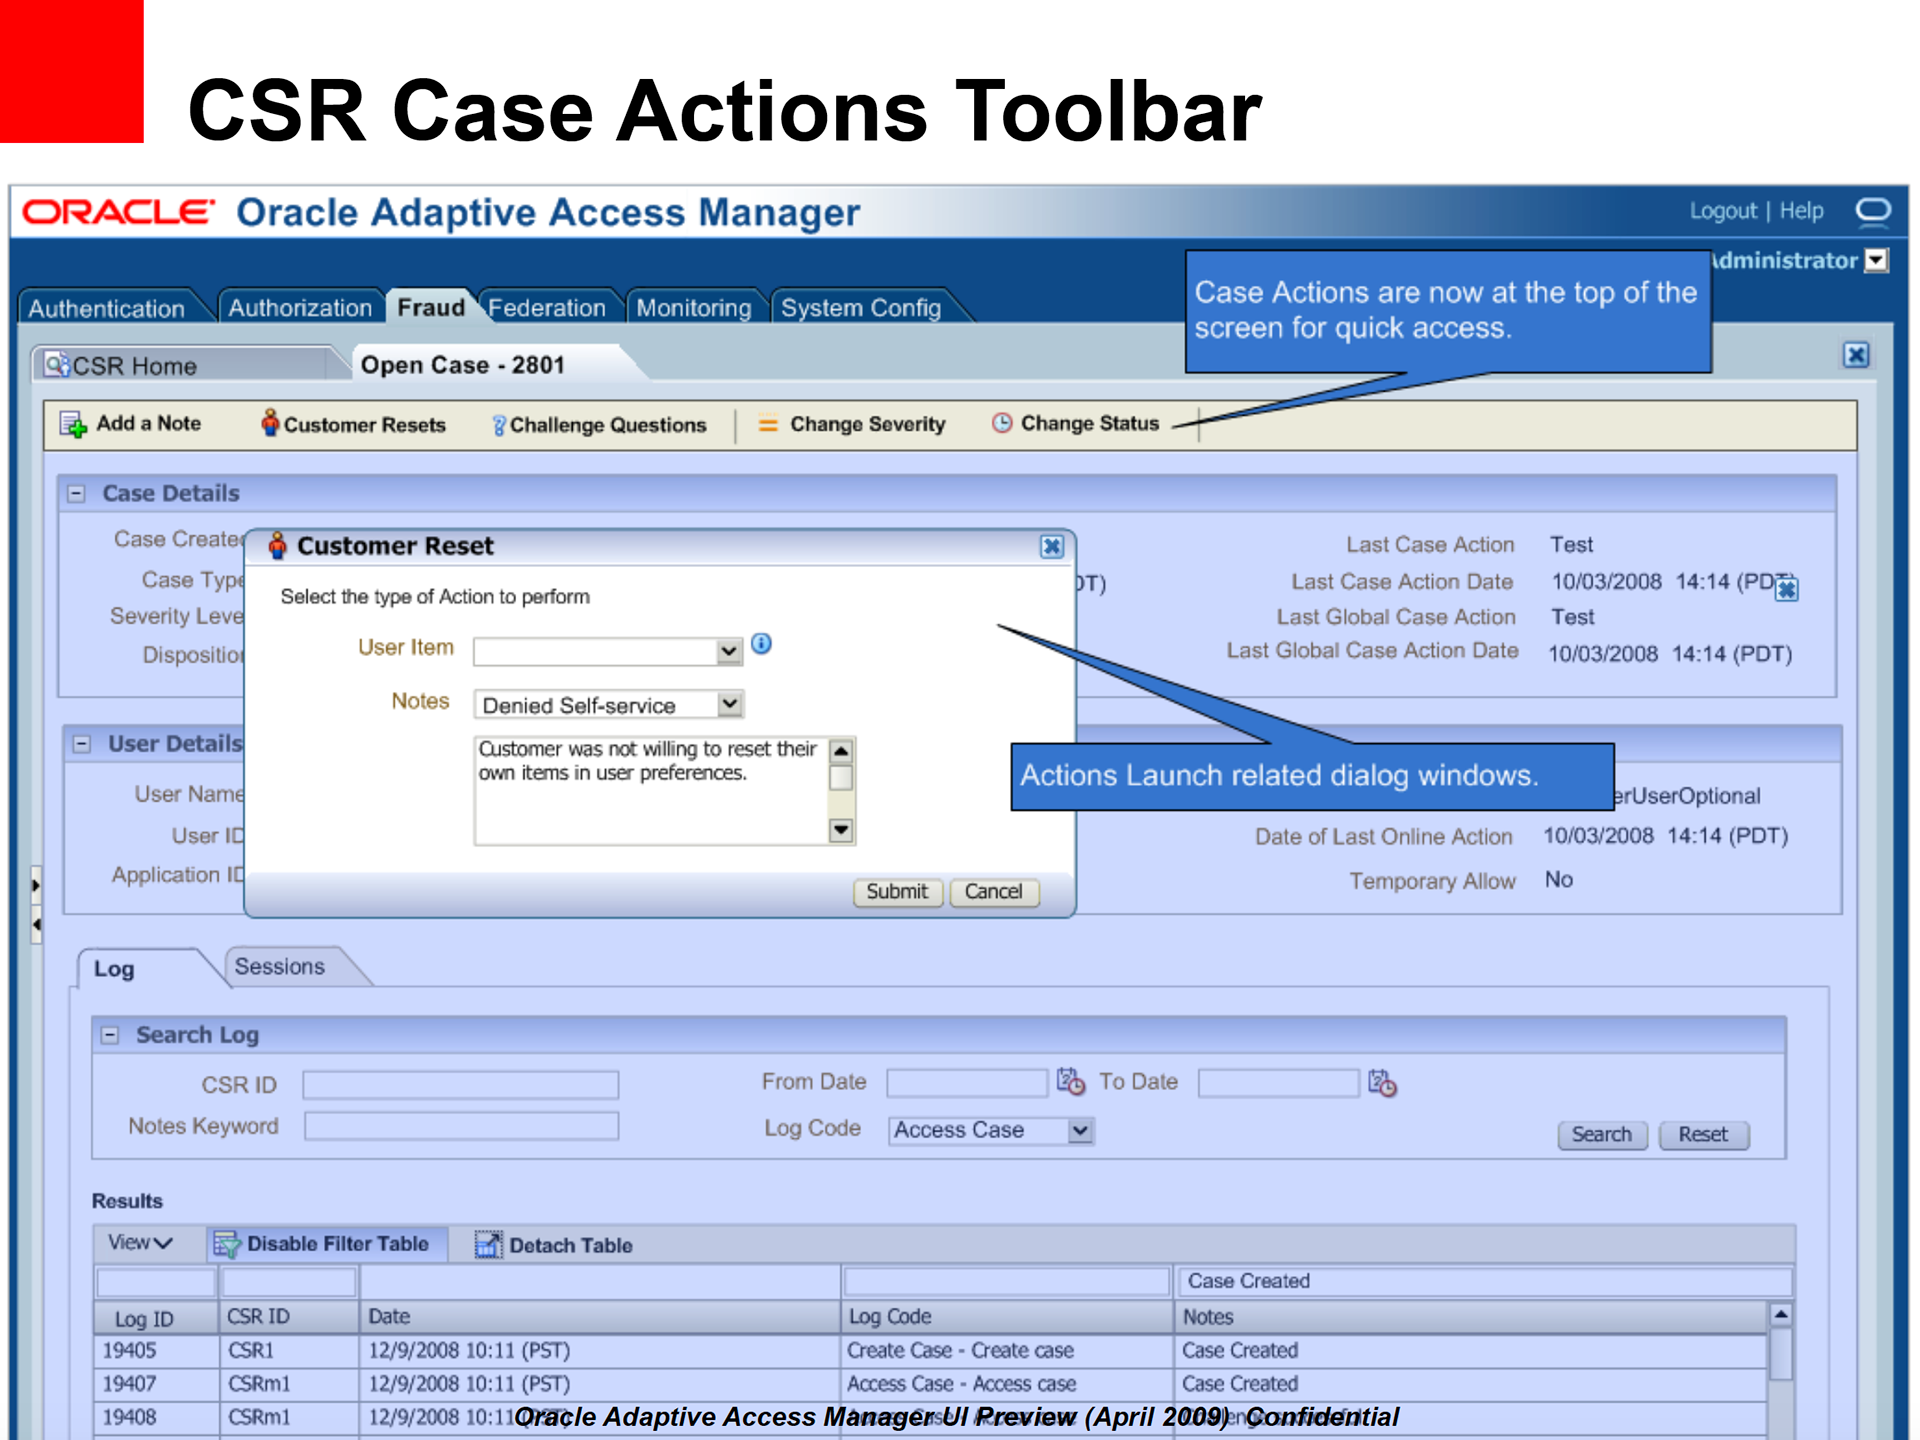Viewport: 1920px width, 1440px height.
Task: Click the Log ID column header
Action: 156,1318
